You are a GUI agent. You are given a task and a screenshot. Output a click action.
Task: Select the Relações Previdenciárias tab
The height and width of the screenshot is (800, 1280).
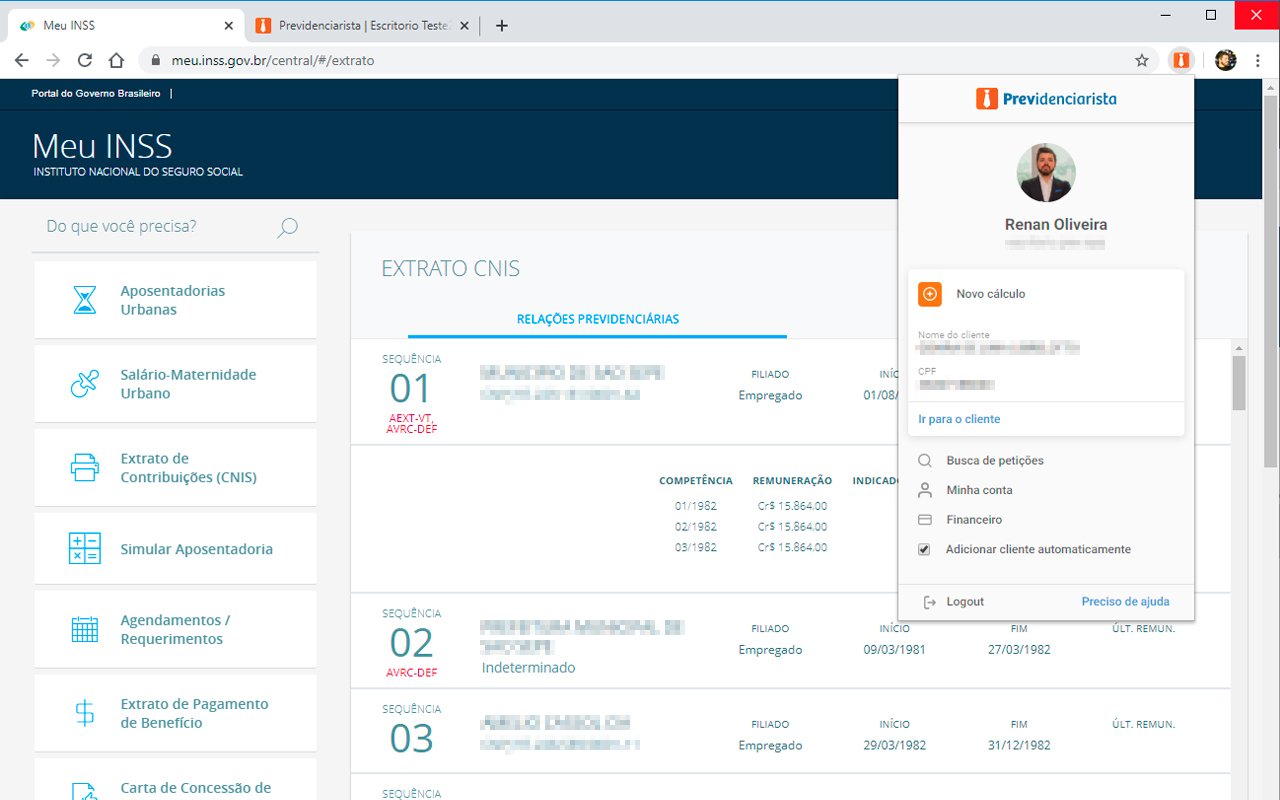[597, 320]
